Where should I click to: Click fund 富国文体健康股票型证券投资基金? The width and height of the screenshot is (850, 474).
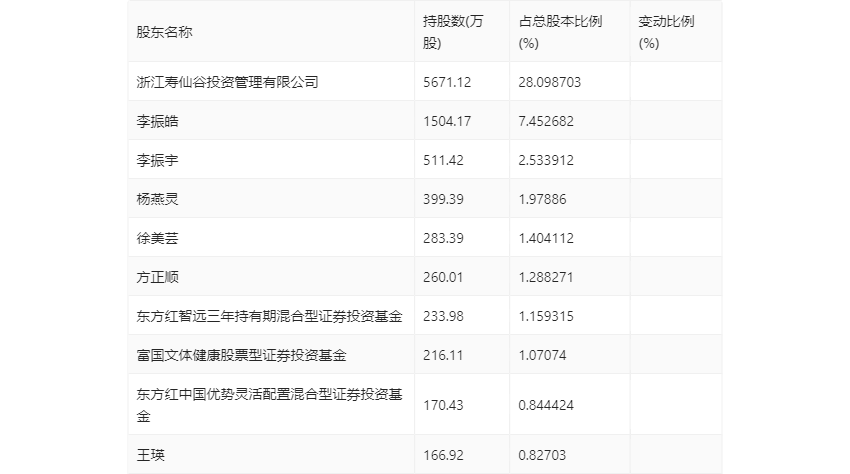click(241, 355)
